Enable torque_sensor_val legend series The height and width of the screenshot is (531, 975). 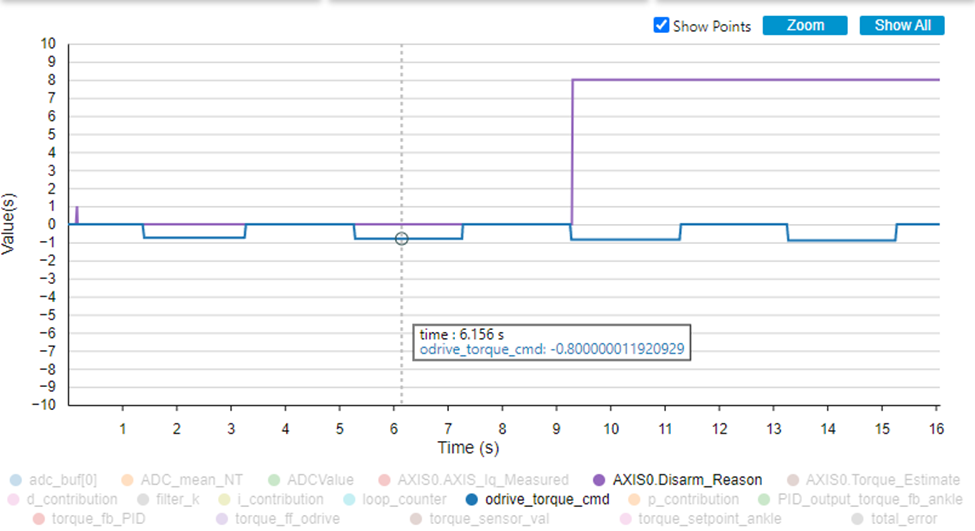point(475,519)
